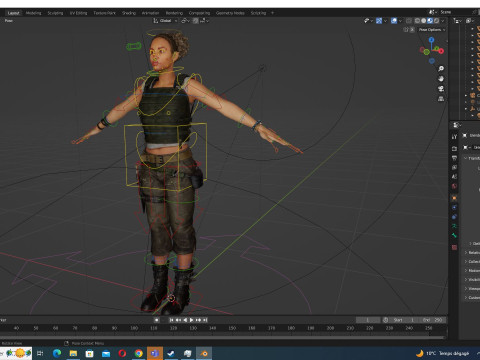The height and width of the screenshot is (360, 480).
Task: Launch Blender from Windows taskbar
Action: click(x=204, y=353)
